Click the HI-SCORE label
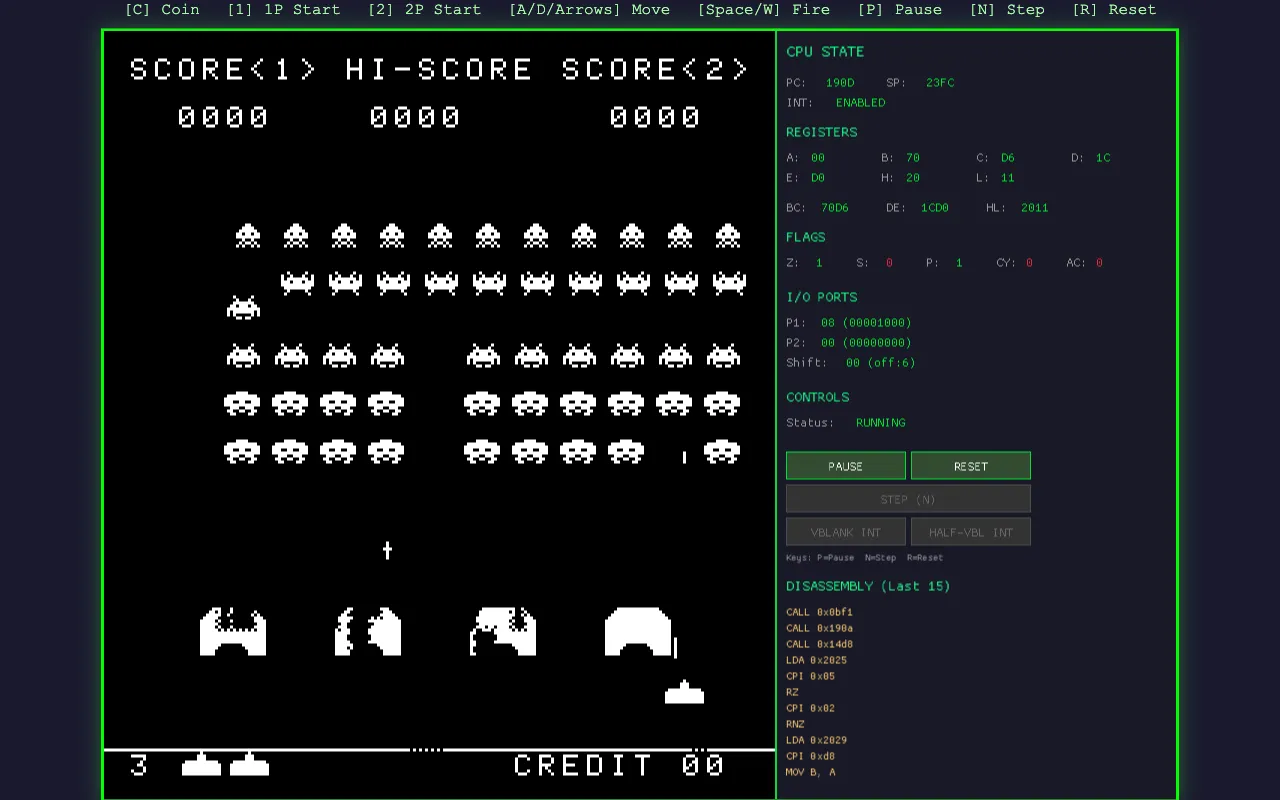 [439, 69]
